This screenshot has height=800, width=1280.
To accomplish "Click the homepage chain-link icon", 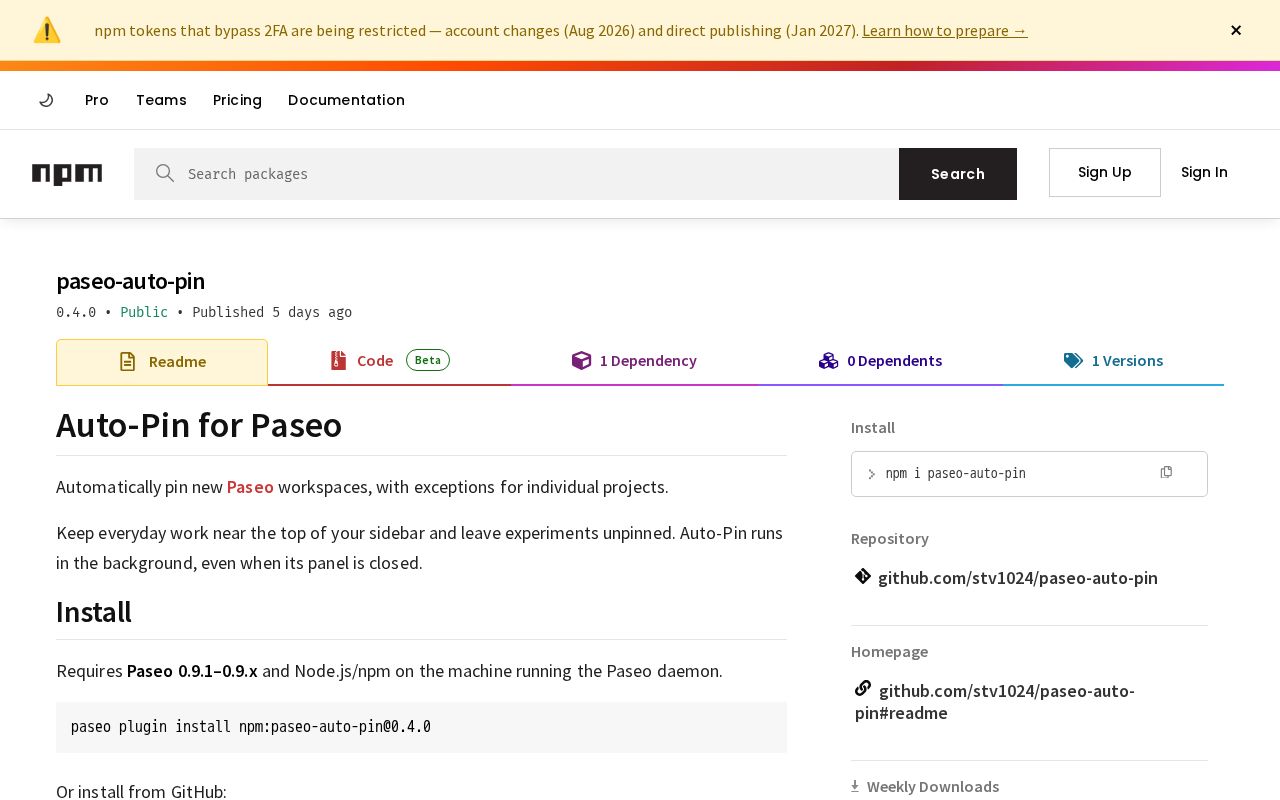I will (863, 688).
